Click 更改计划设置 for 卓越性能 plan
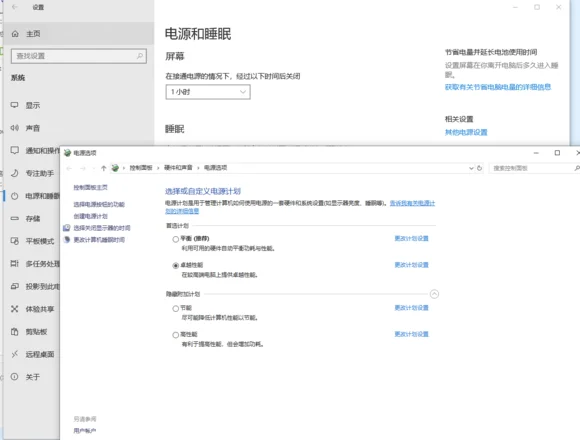This screenshot has height=440, width=580. tap(411, 265)
